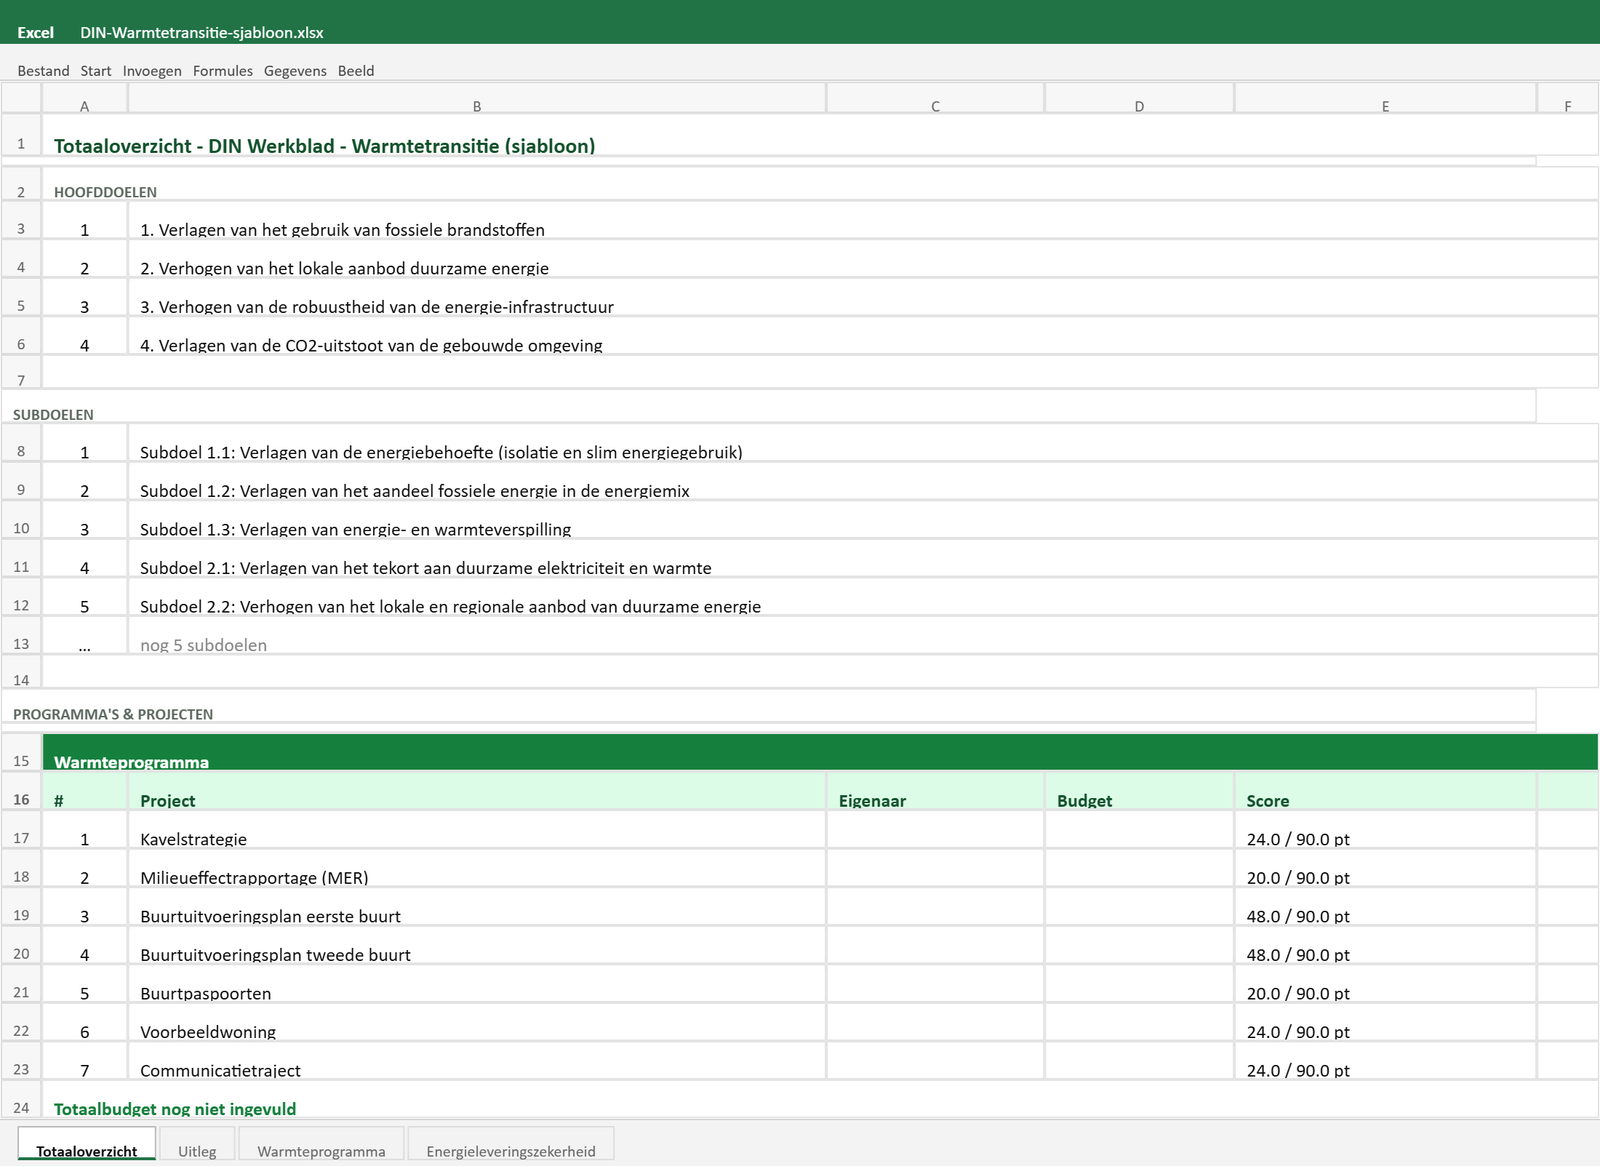Select column F header
The height and width of the screenshot is (1167, 1600).
point(1567,98)
